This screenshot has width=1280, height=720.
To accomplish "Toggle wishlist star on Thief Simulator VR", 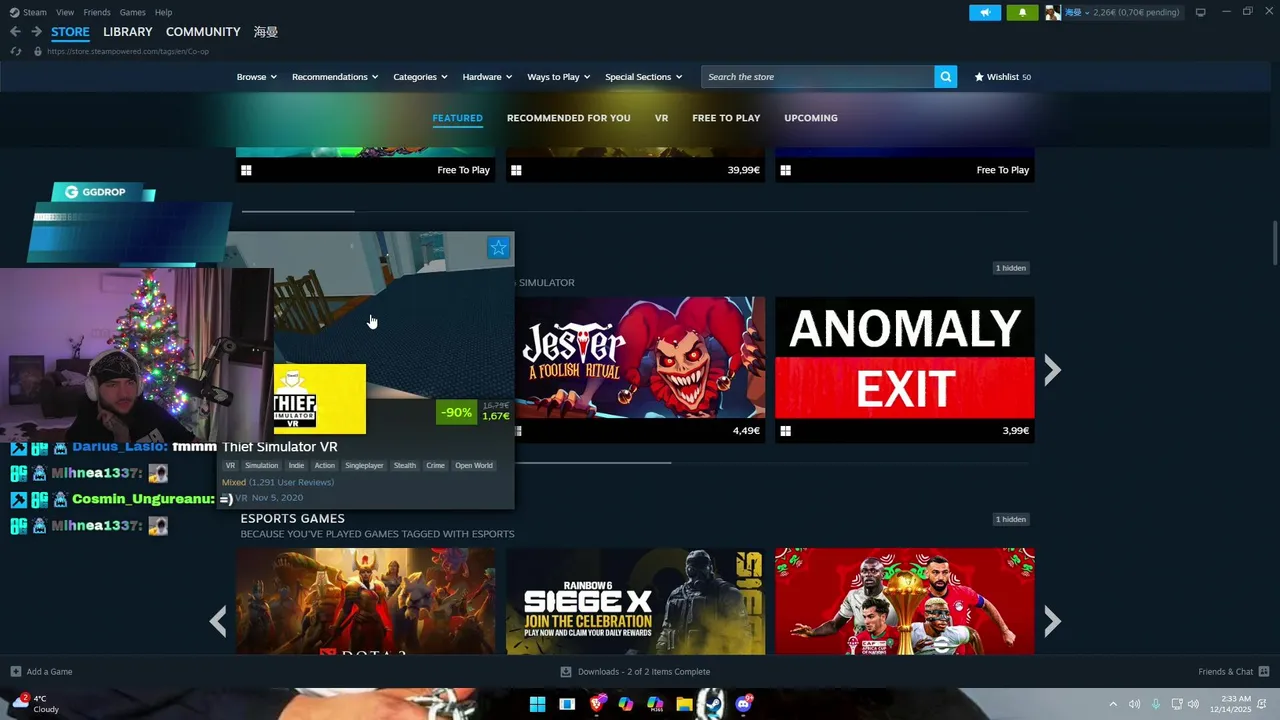I will (x=498, y=247).
